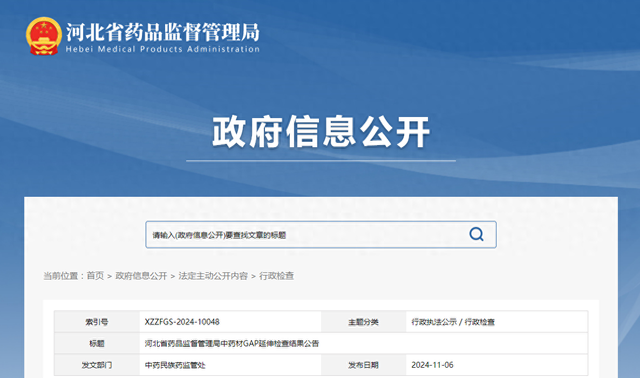640x378 pixels.
Task: Click the national emblem logo
Action: tap(44, 36)
